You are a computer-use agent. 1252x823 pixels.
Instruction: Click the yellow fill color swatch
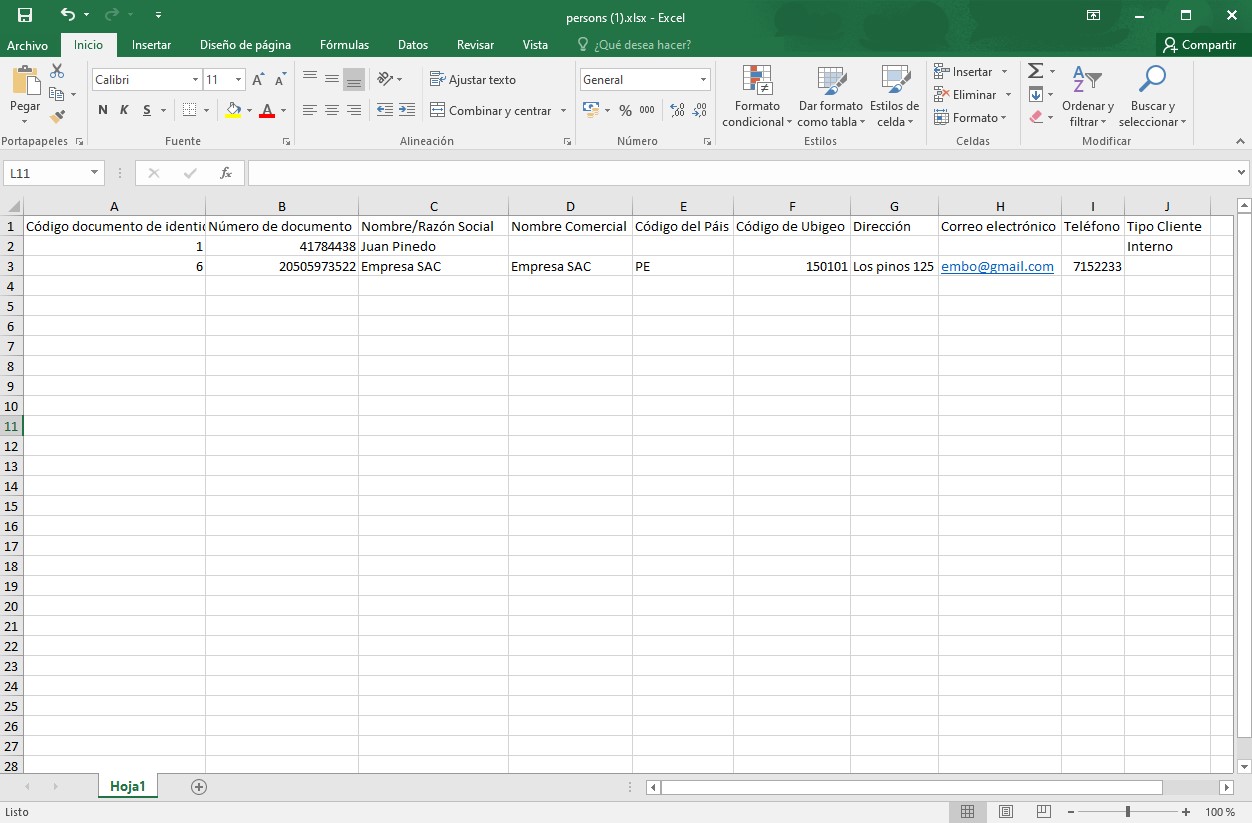coord(233,110)
